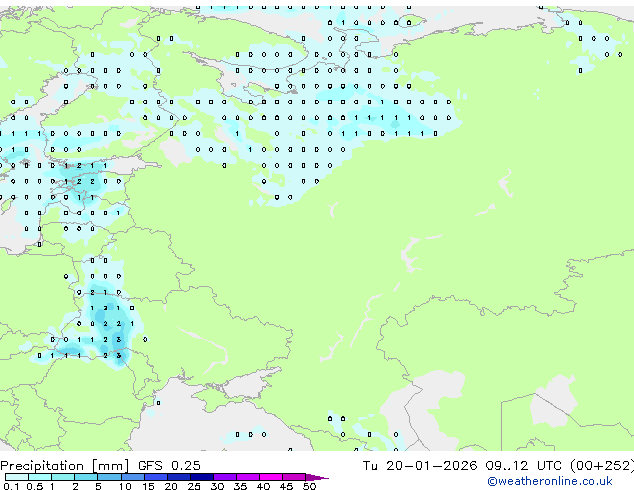The height and width of the screenshot is (490, 634).
Task: Pick the 15–20 mm legend swatch
Action: [x=156, y=477]
